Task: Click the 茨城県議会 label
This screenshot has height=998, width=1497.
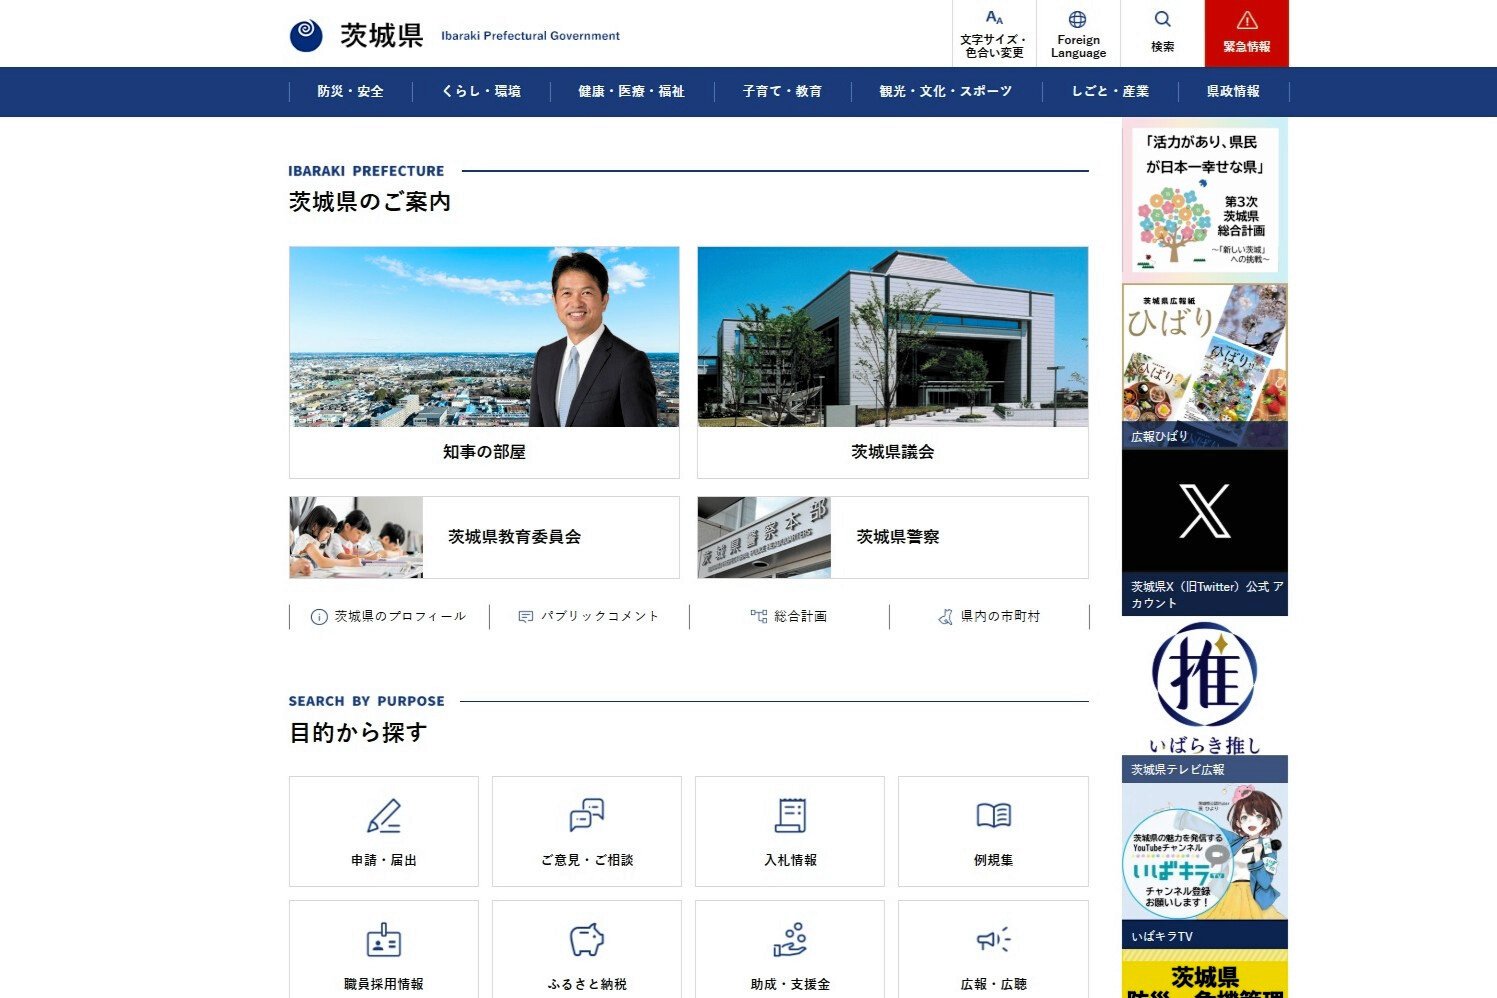Action: [892, 452]
